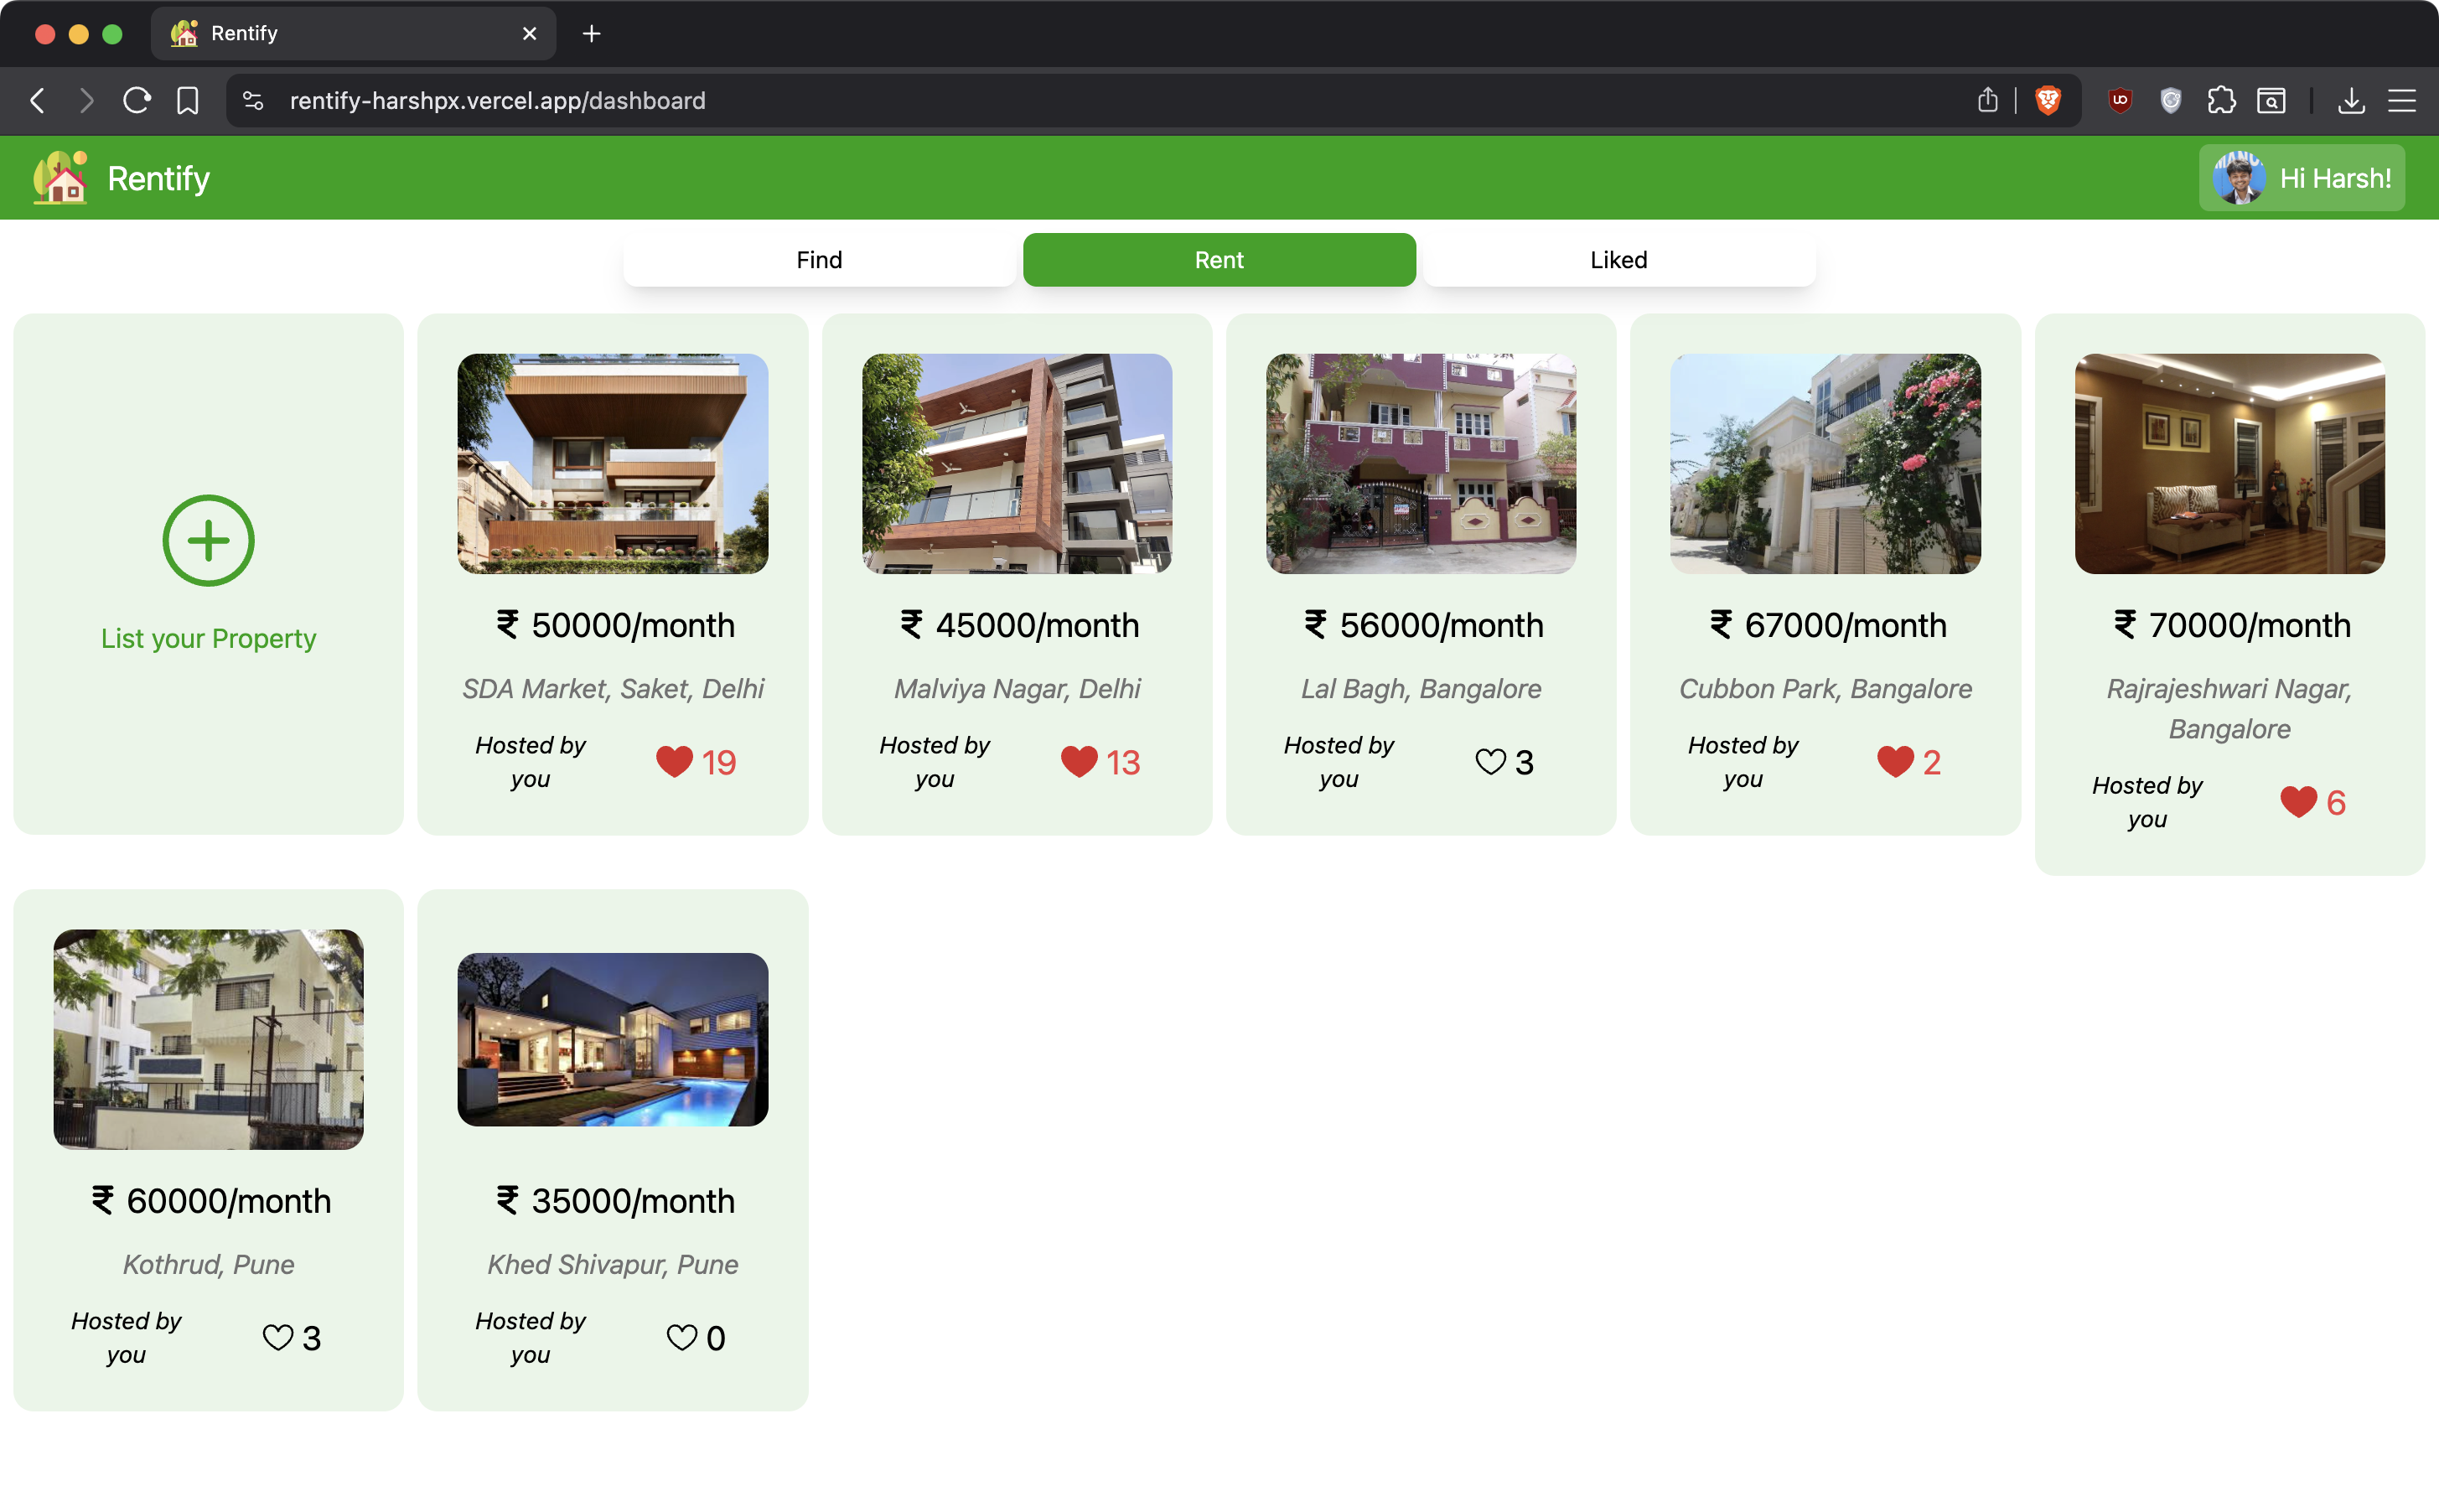
Task: Open the Liked tab
Action: click(x=1618, y=260)
